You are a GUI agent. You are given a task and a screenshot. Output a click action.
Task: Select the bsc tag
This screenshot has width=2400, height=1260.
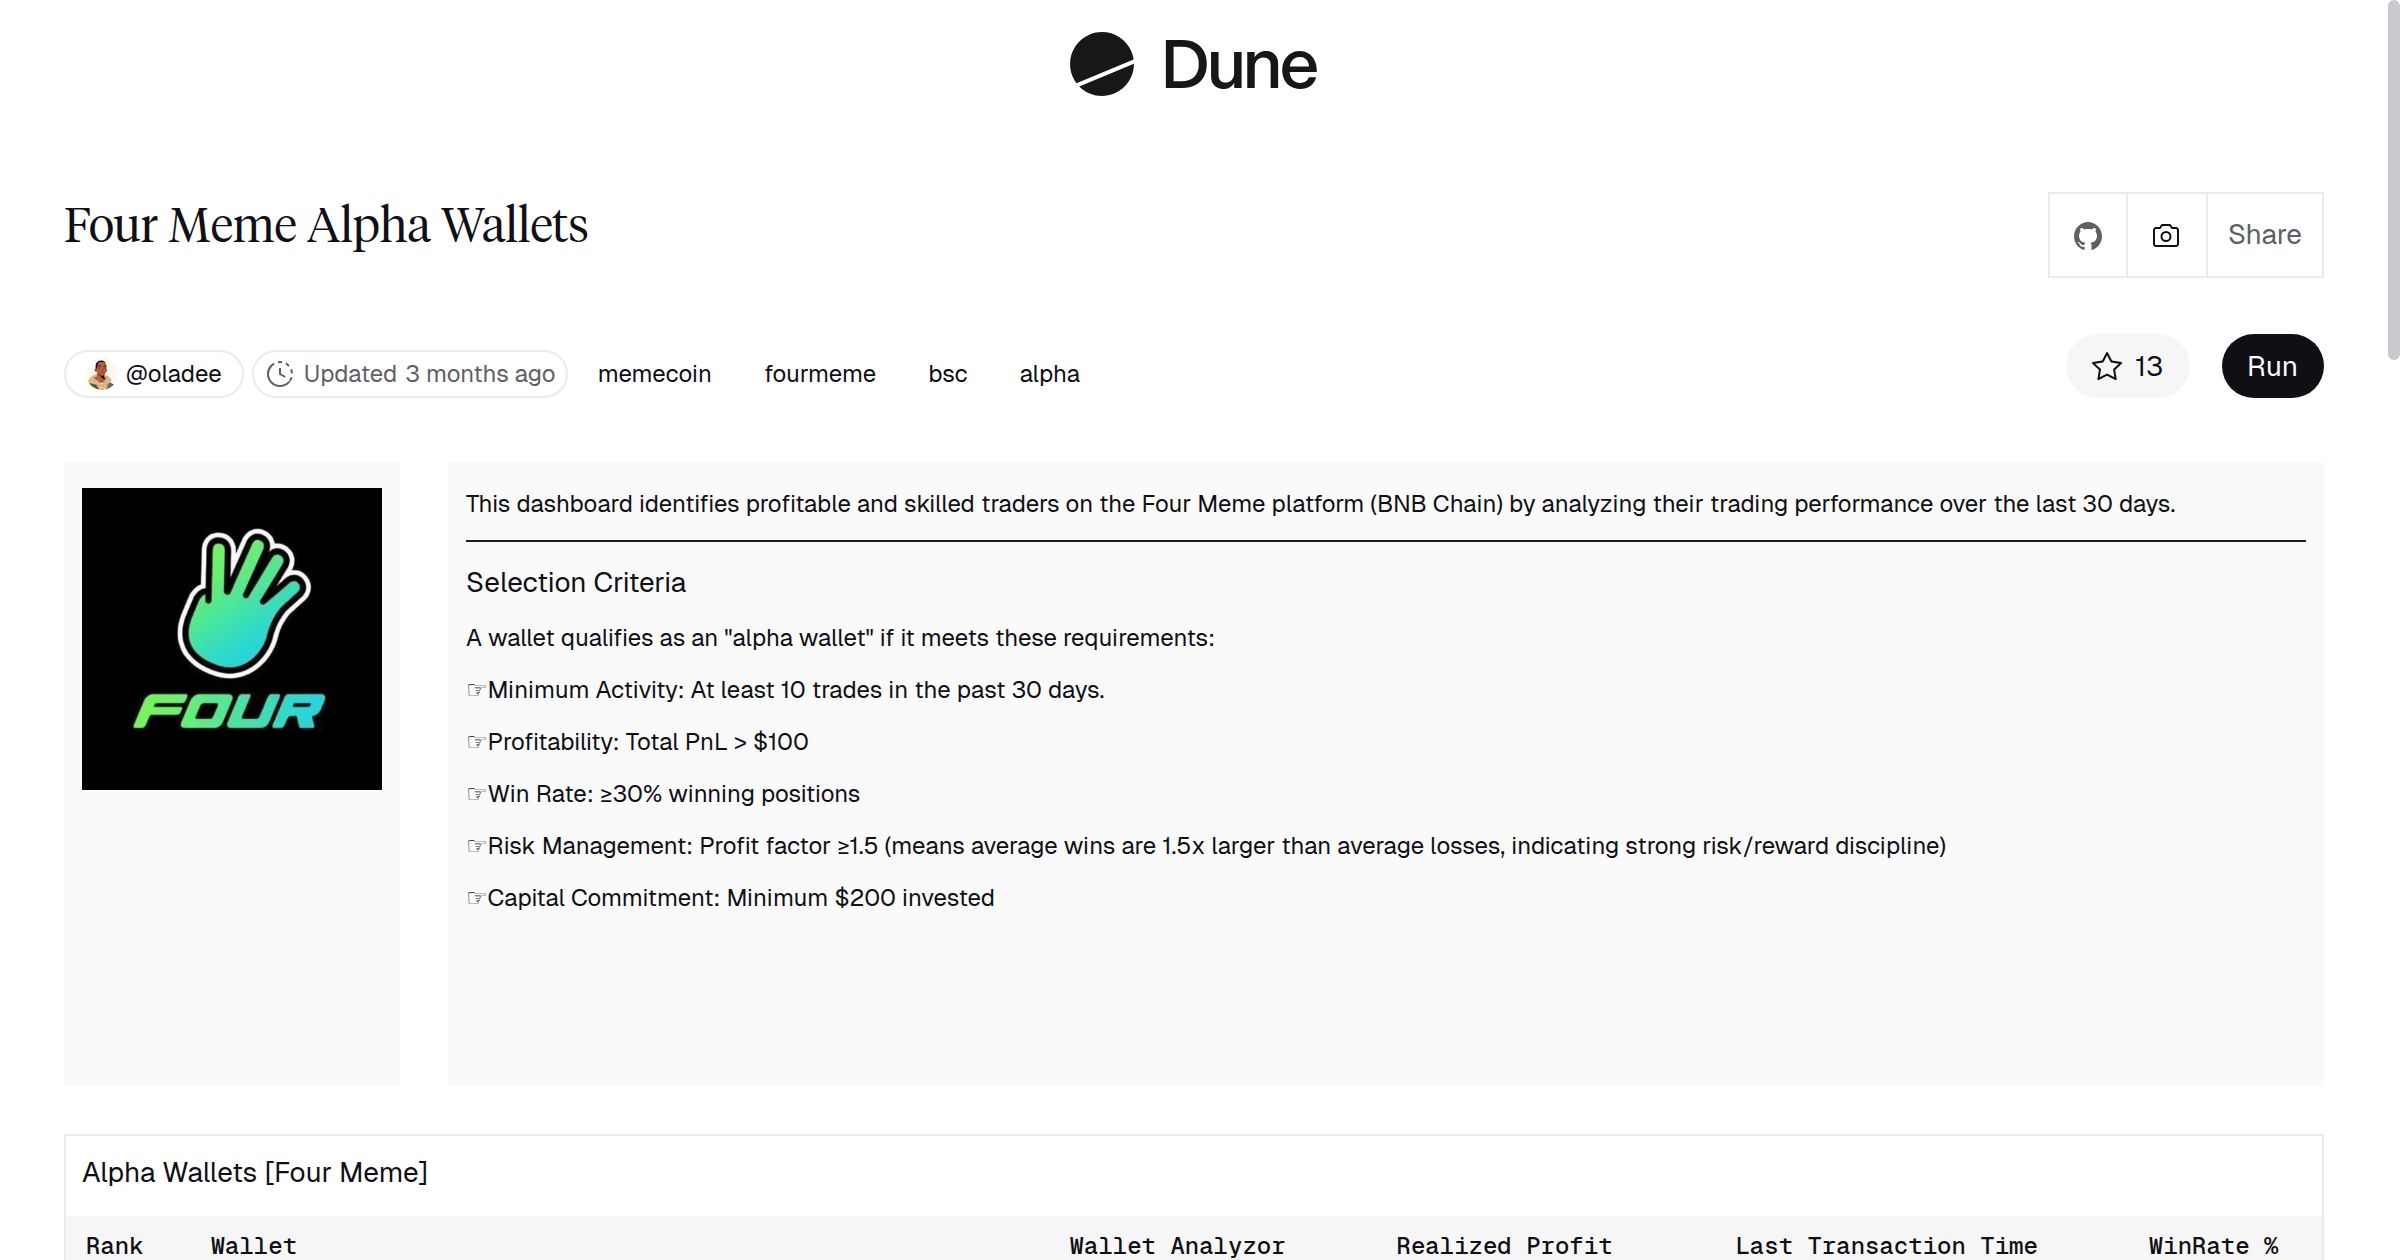pyautogui.click(x=947, y=374)
